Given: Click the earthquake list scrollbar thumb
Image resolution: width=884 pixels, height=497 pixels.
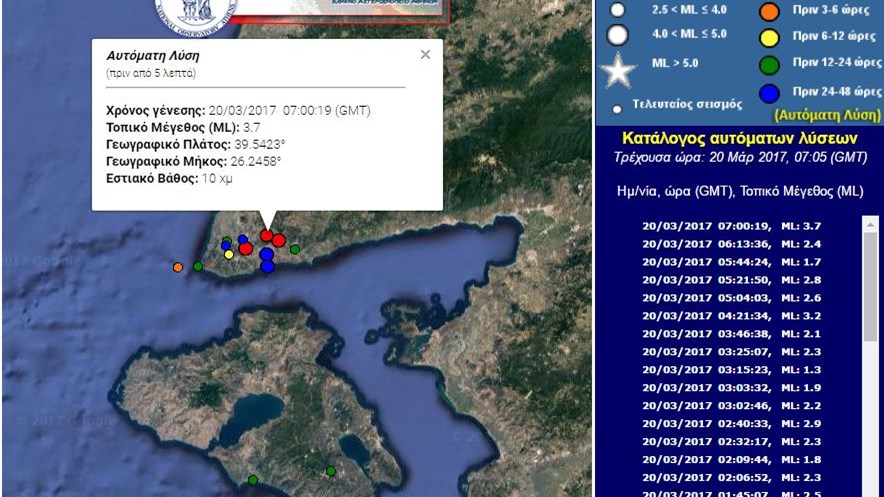Looking at the screenshot, I should pos(870,286).
